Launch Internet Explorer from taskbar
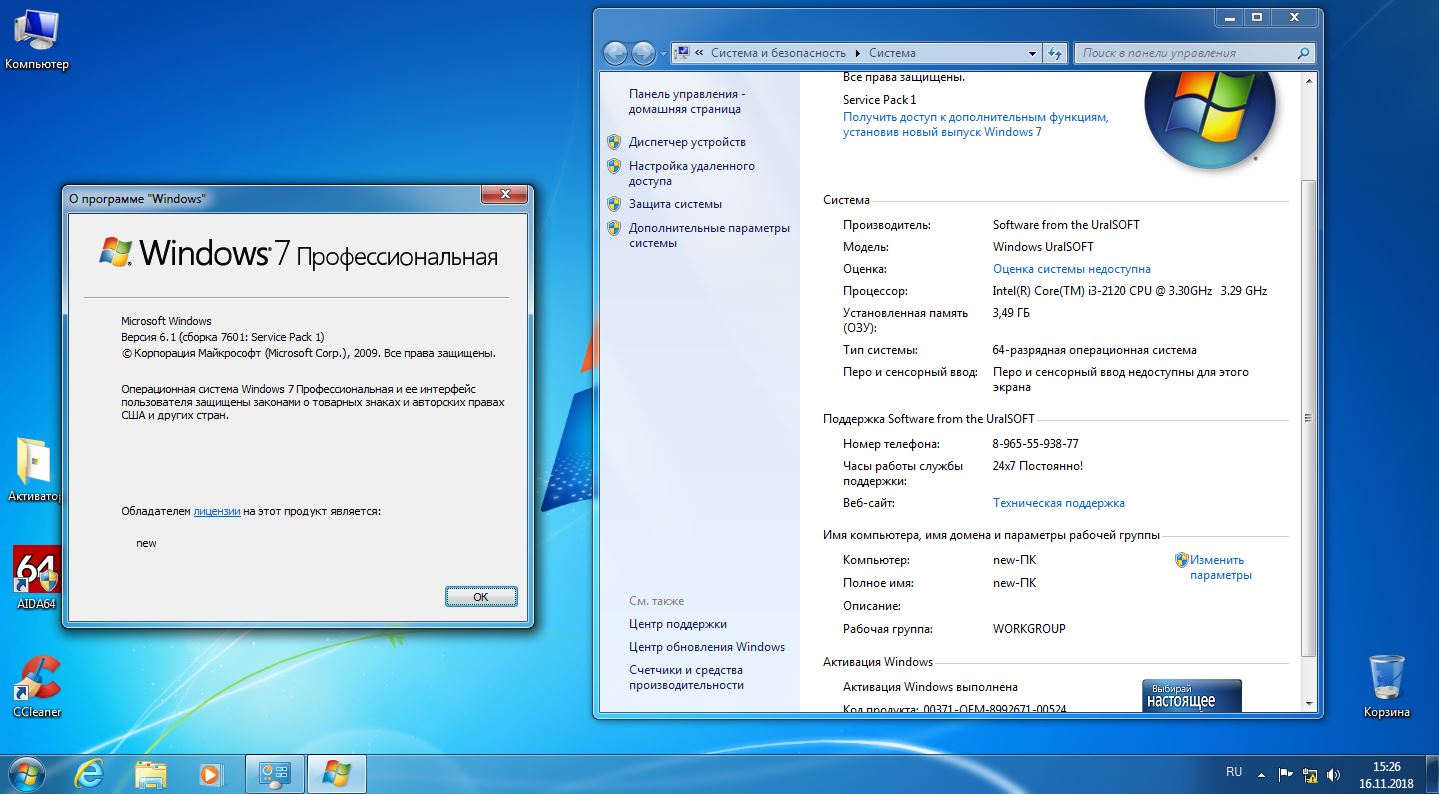This screenshot has width=1439, height=794. (x=90, y=774)
